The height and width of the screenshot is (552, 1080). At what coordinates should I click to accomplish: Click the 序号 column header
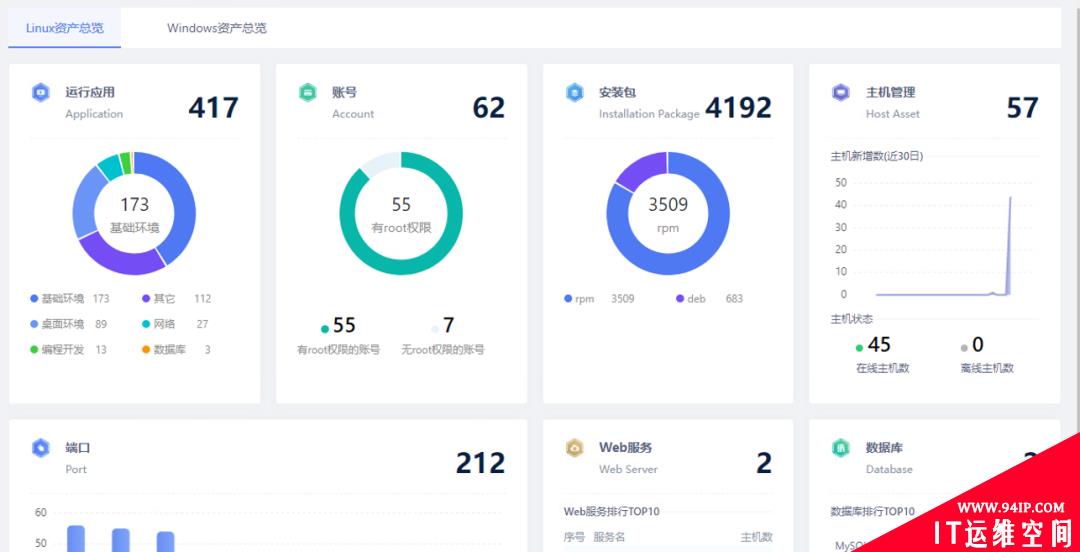(574, 537)
